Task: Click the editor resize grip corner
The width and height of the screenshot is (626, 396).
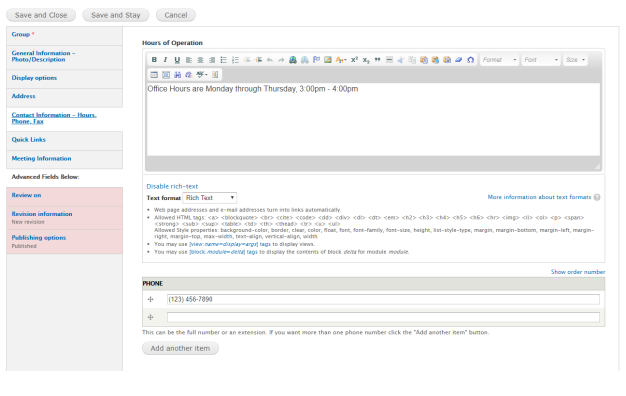Action: [x=597, y=166]
